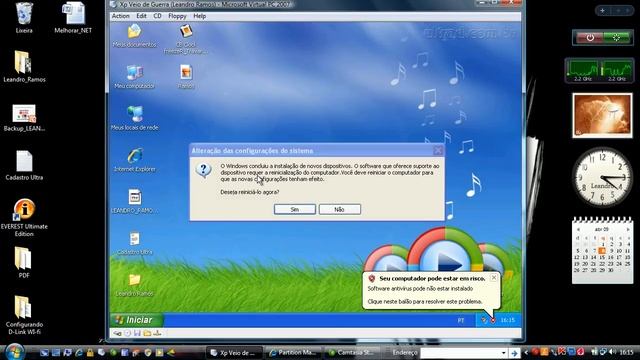Select the Ramos icon on XP desktop

[186, 77]
